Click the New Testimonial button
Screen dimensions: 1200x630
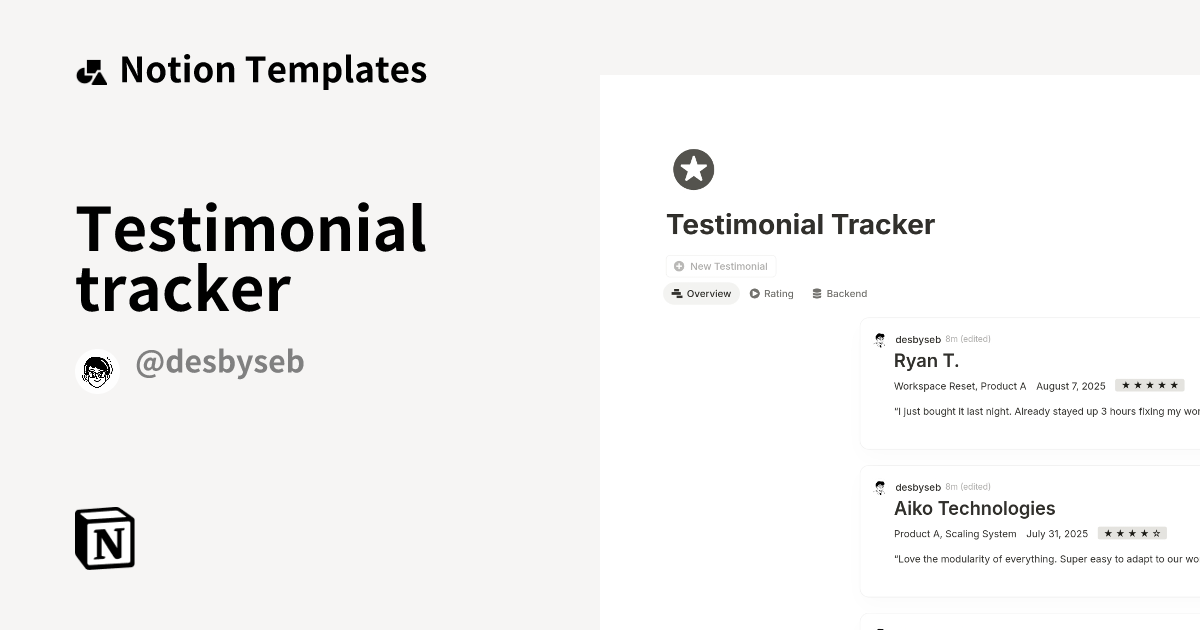coord(720,266)
